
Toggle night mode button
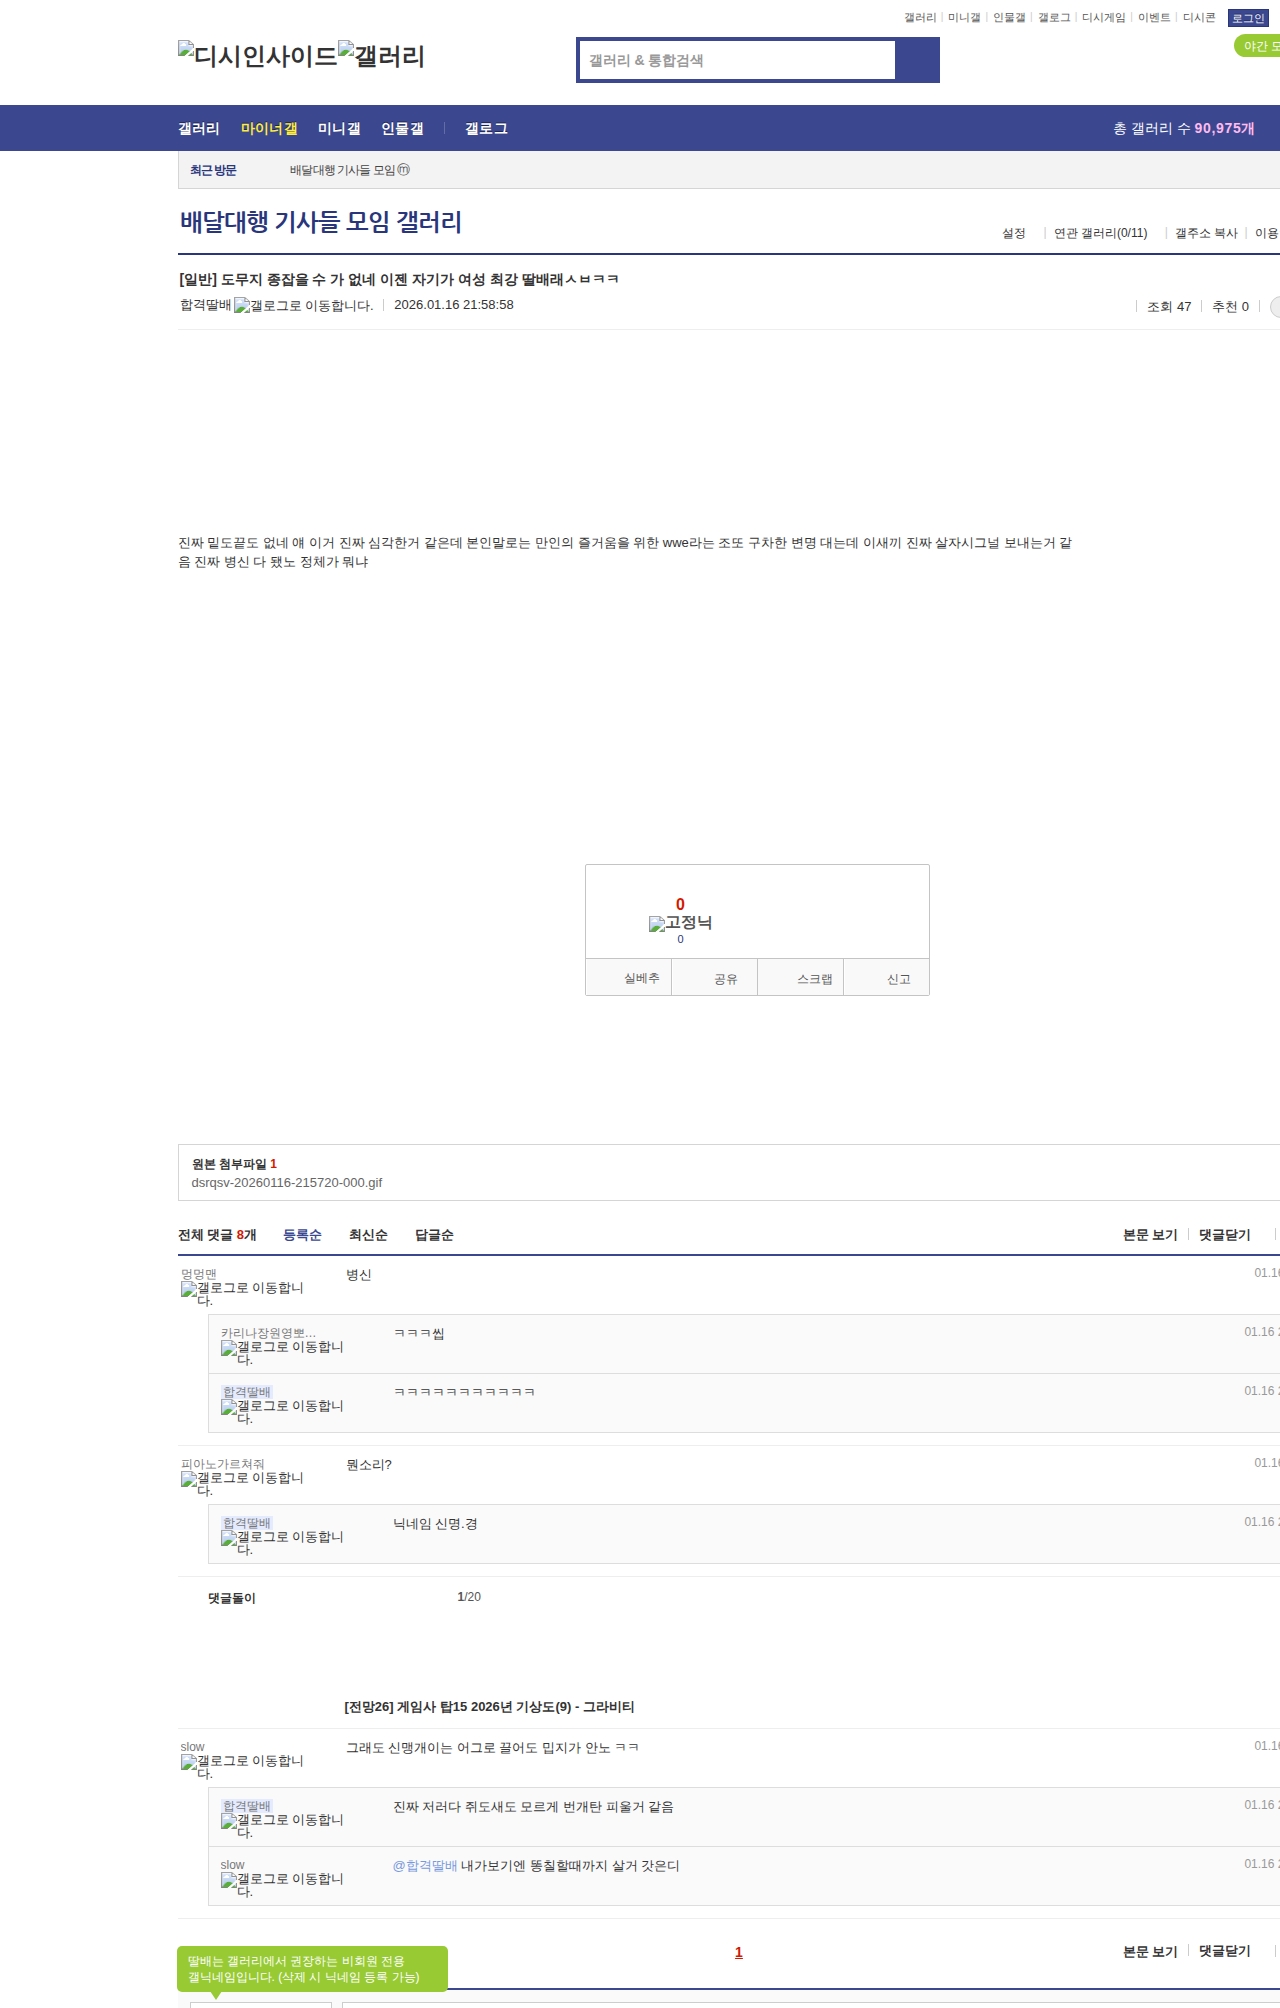1259,46
